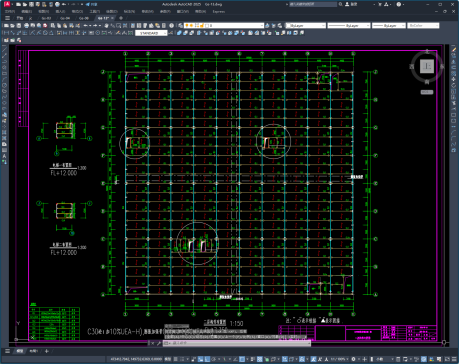Image resolution: width=459 pixels, height=364 pixels.
Task: Open workspace switching gear in status bar
Action: [x=353, y=359]
